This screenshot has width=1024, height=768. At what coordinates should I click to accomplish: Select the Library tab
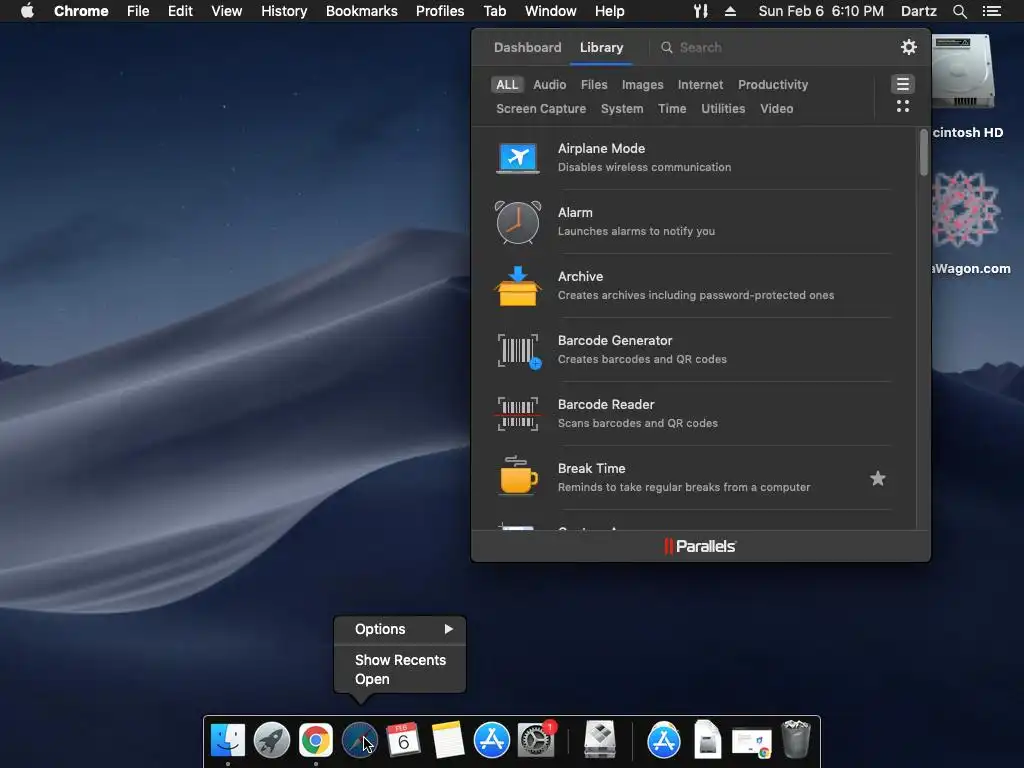[x=601, y=48]
